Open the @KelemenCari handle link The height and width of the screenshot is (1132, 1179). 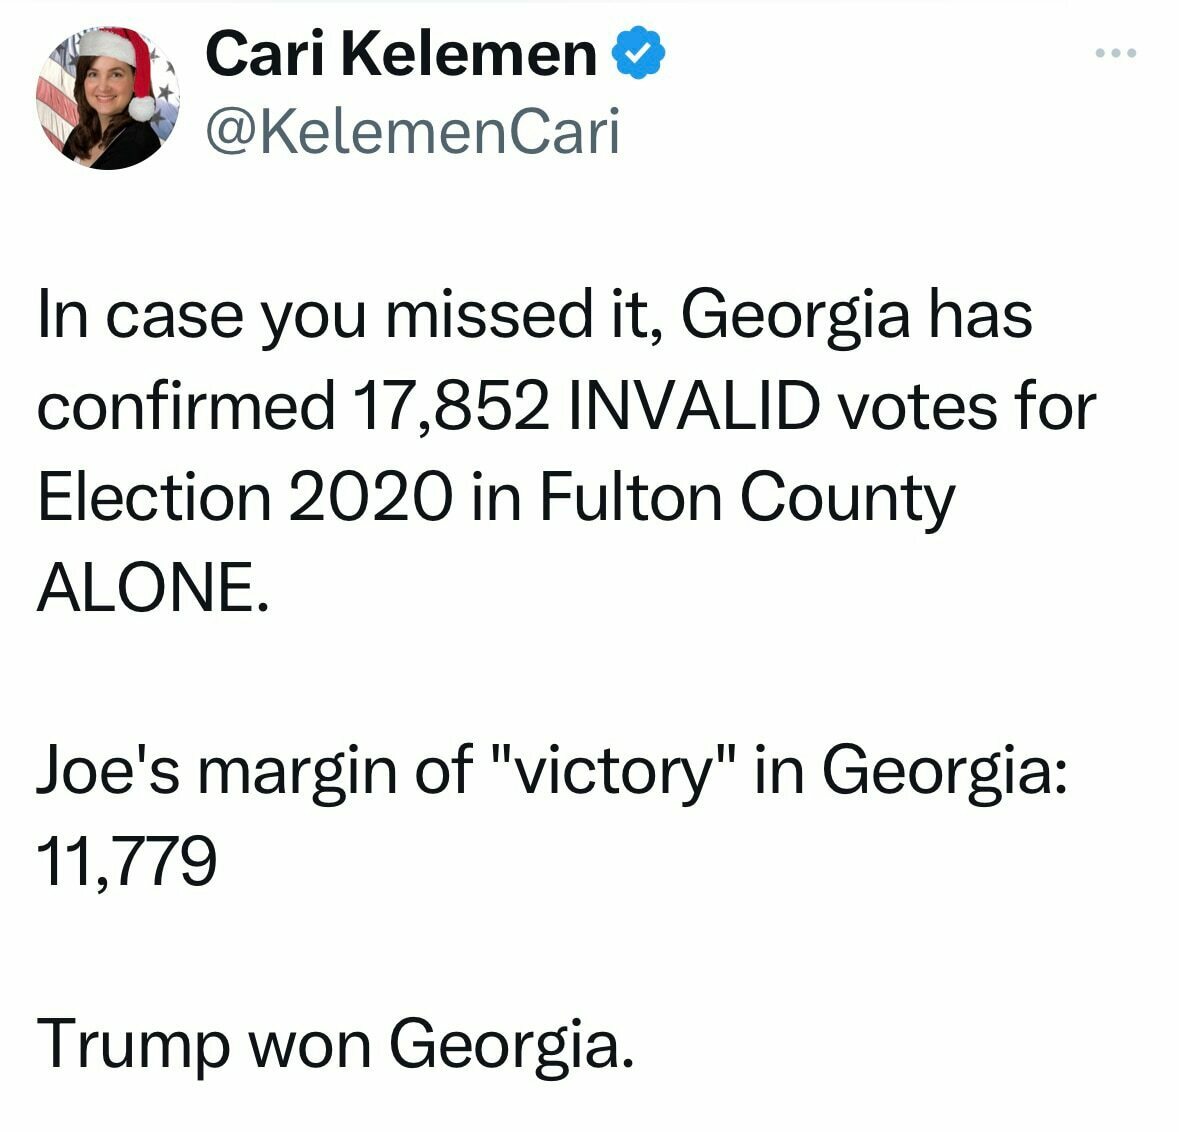(412, 131)
